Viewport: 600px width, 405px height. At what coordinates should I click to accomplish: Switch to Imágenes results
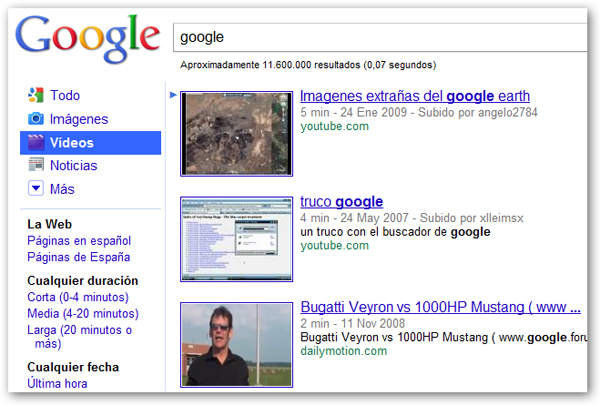(x=79, y=119)
